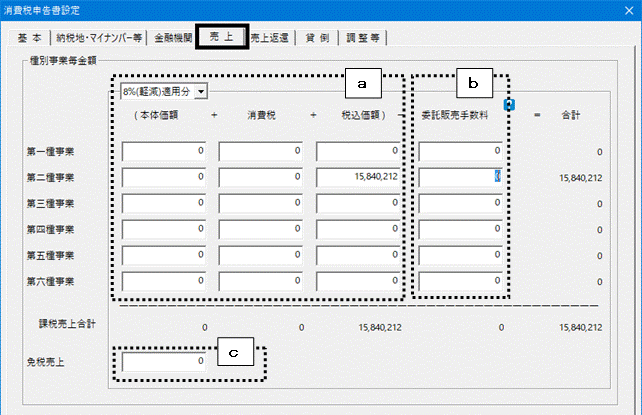Click the 第三種事業 消費税 field

[260, 203]
